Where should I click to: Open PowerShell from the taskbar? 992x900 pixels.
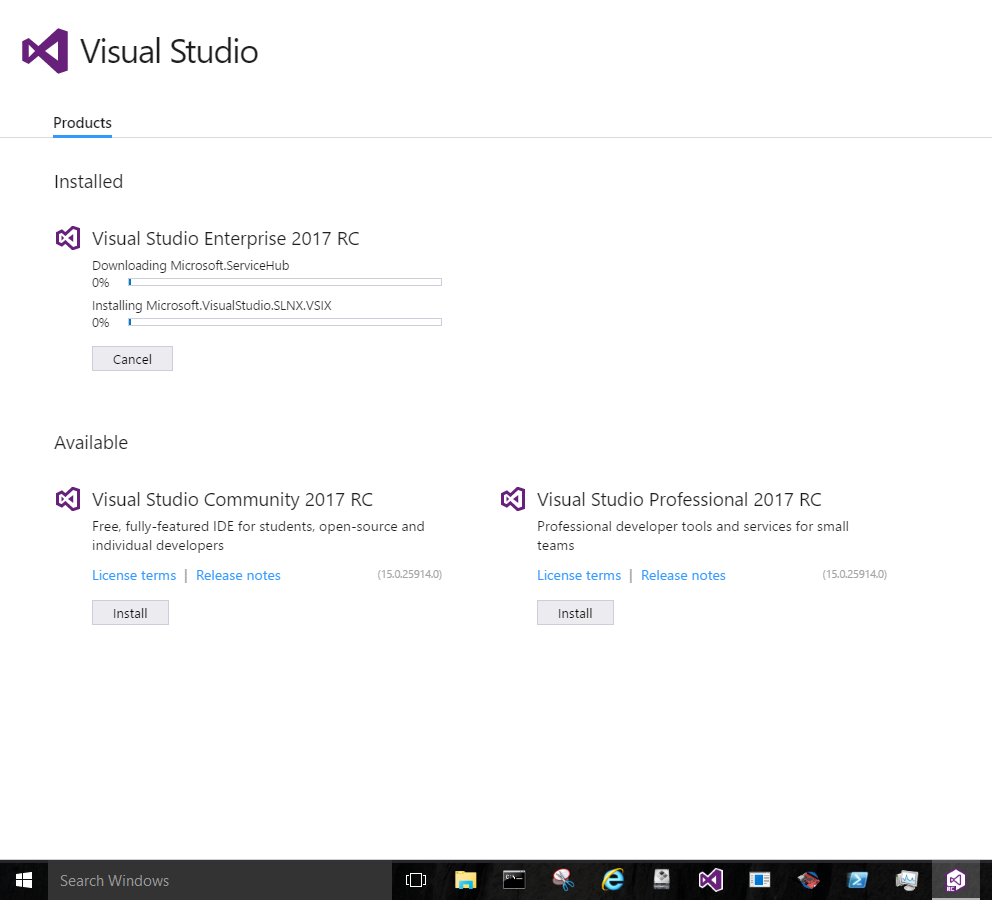[858, 880]
